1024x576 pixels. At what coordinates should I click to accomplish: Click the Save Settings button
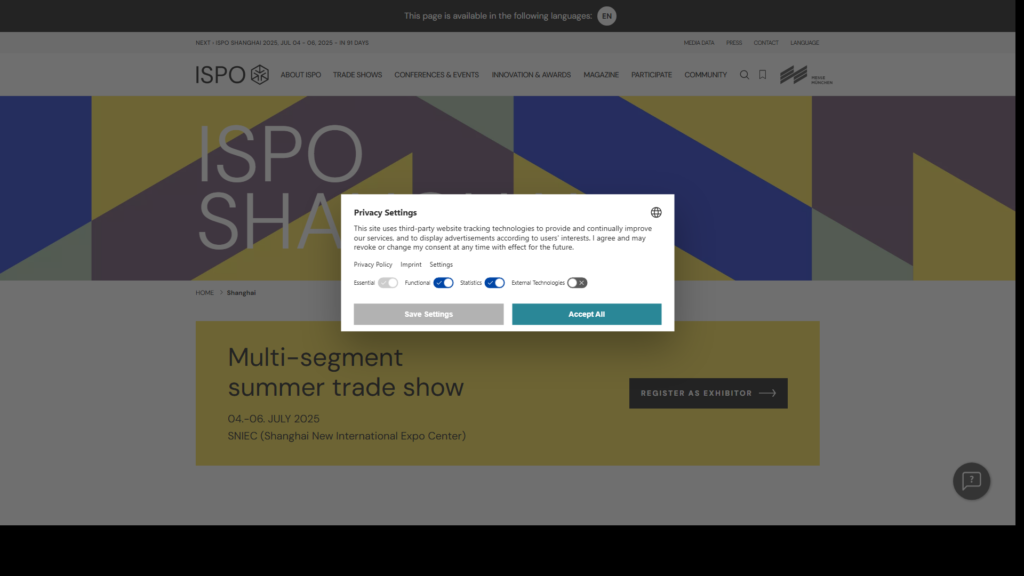coord(428,314)
